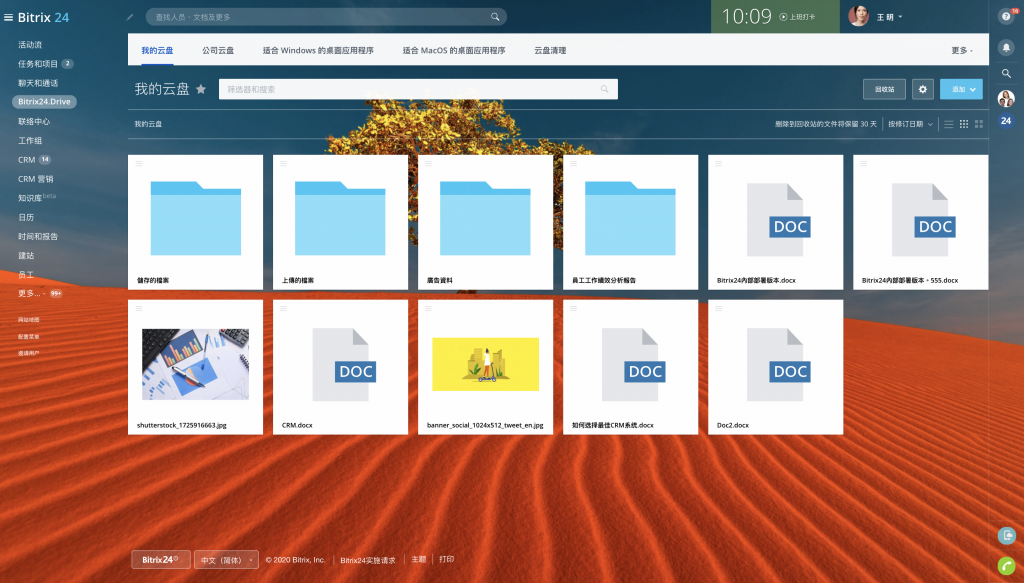
Task: Open the shutterstock_1725916663.jpg thumbnail
Action: (x=195, y=364)
